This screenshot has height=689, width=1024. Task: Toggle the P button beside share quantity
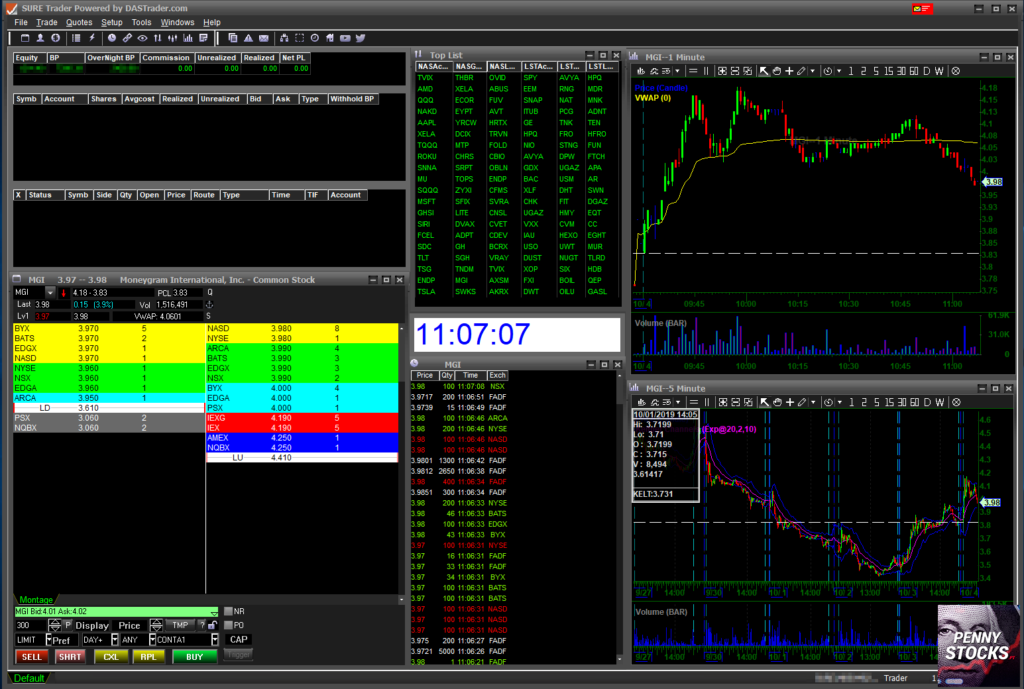point(69,625)
